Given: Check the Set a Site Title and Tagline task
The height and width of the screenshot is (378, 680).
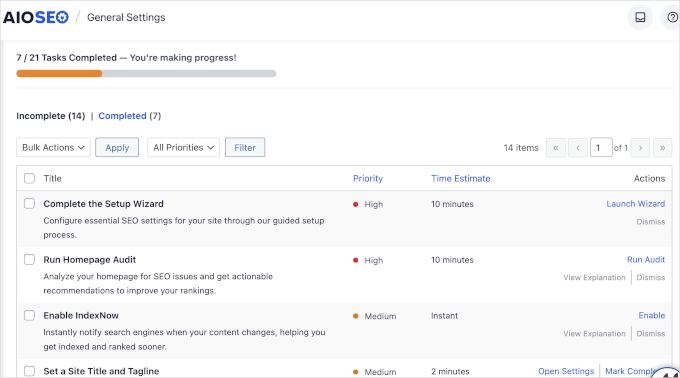Looking at the screenshot, I should coord(29,371).
